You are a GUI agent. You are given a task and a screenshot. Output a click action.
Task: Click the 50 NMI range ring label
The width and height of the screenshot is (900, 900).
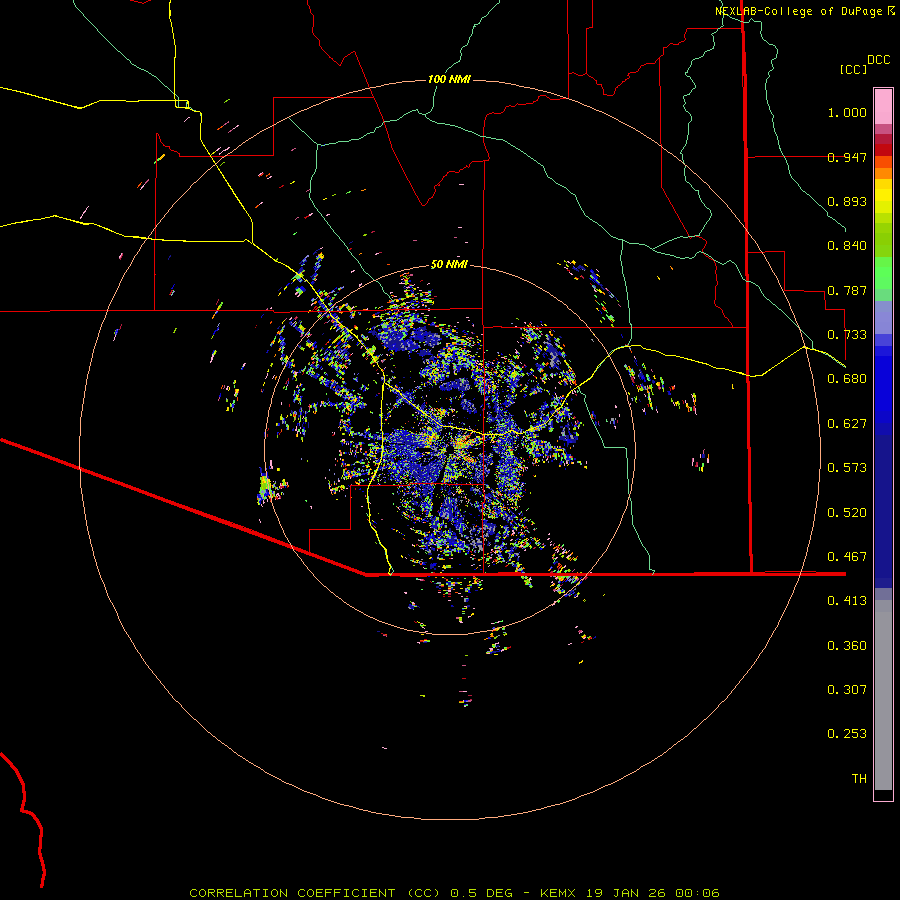point(449,265)
